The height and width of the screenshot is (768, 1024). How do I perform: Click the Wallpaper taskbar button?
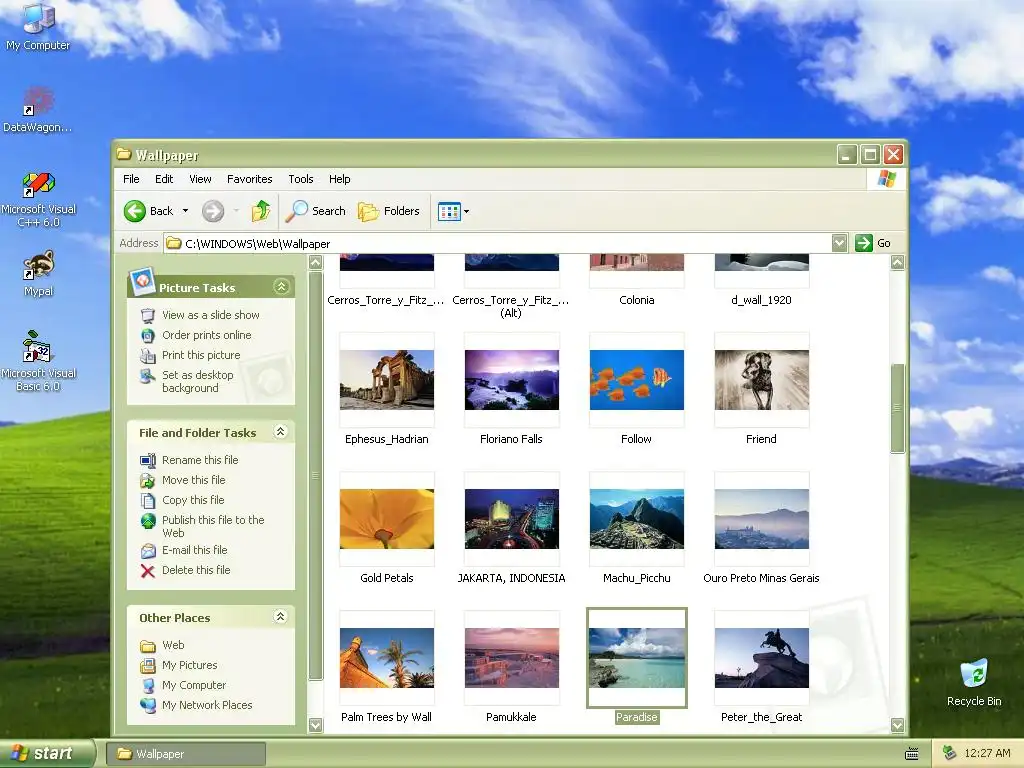[186, 754]
